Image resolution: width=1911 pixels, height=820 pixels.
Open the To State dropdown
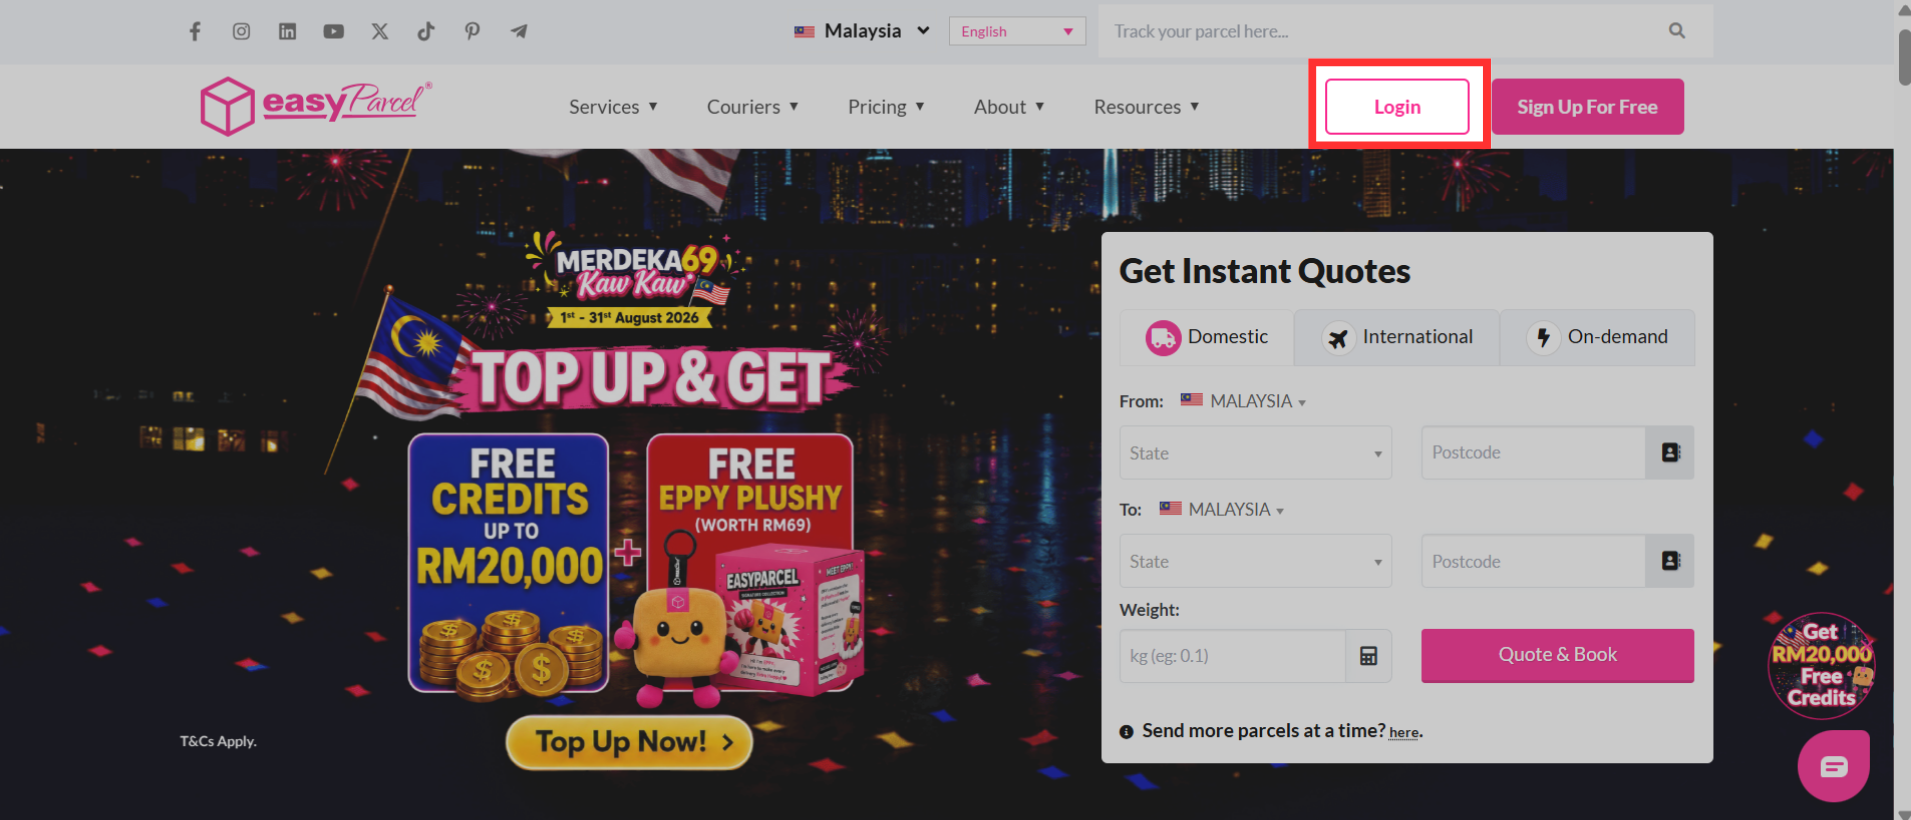point(1255,561)
